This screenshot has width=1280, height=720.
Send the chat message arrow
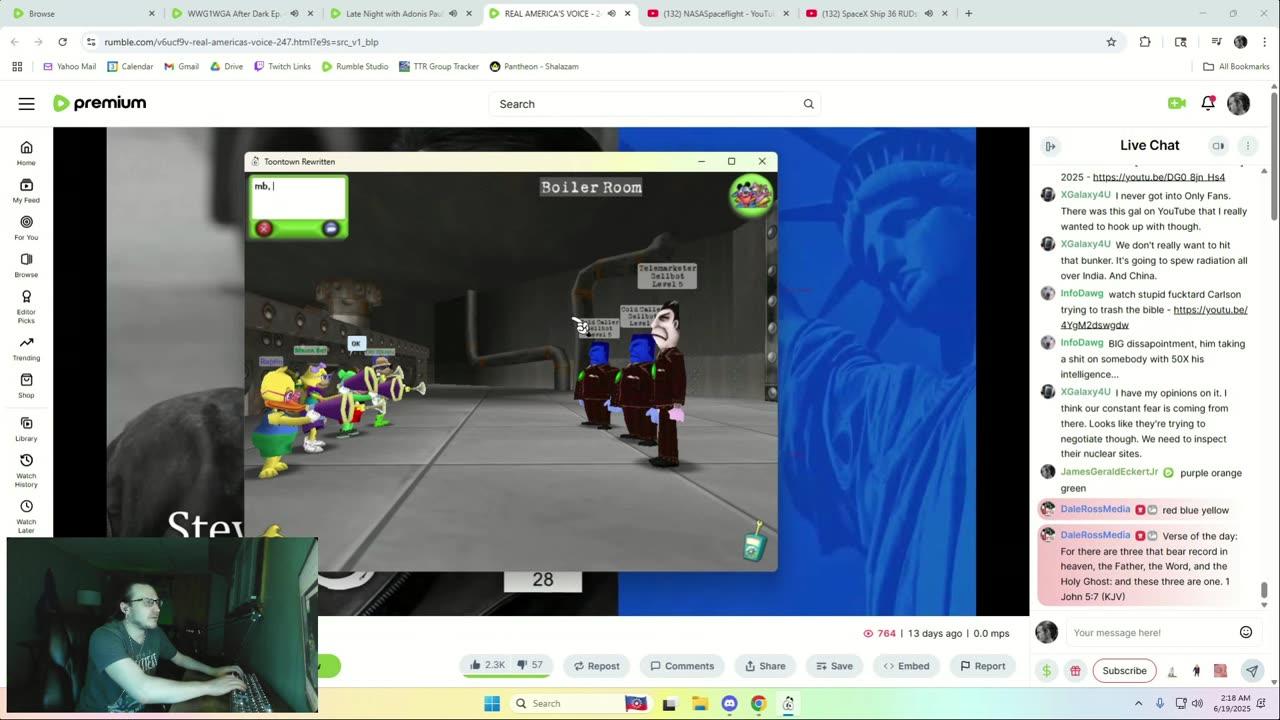(1252, 671)
